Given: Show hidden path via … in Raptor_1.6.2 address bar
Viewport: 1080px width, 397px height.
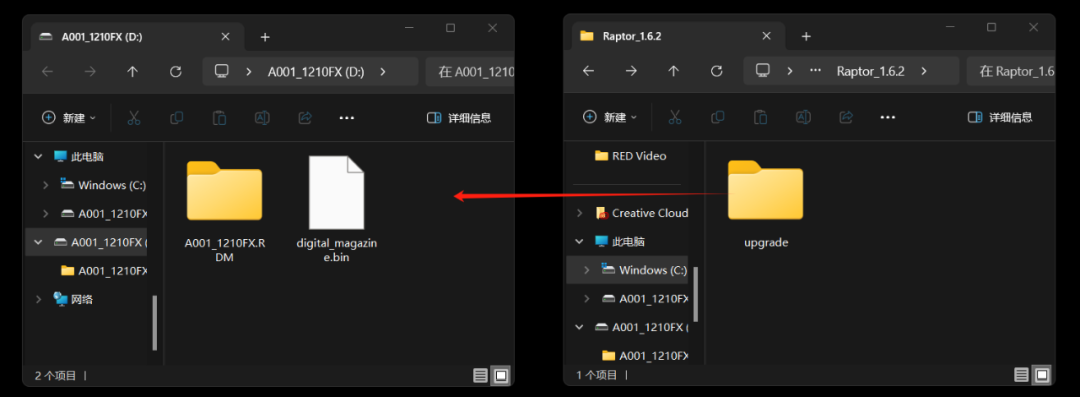Looking at the screenshot, I should (x=815, y=71).
